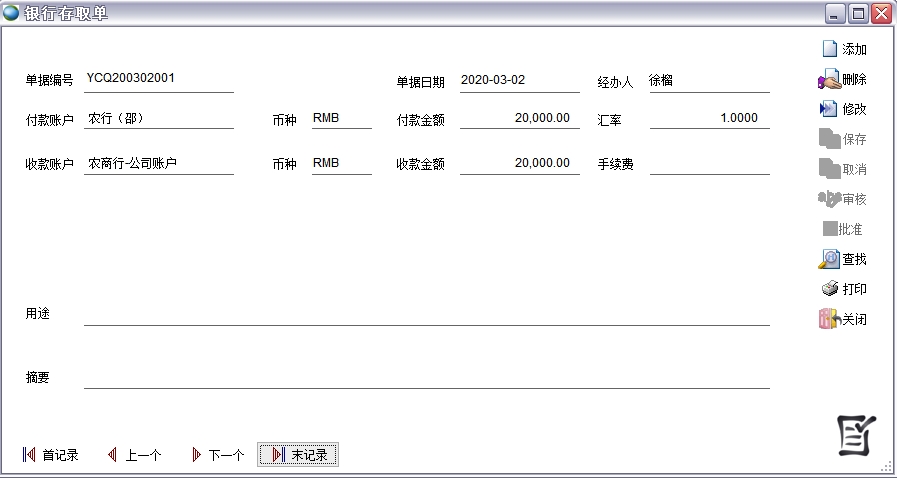This screenshot has width=897, height=478.
Task: Click the empty 手续费 (fee) field
Action: point(709,163)
